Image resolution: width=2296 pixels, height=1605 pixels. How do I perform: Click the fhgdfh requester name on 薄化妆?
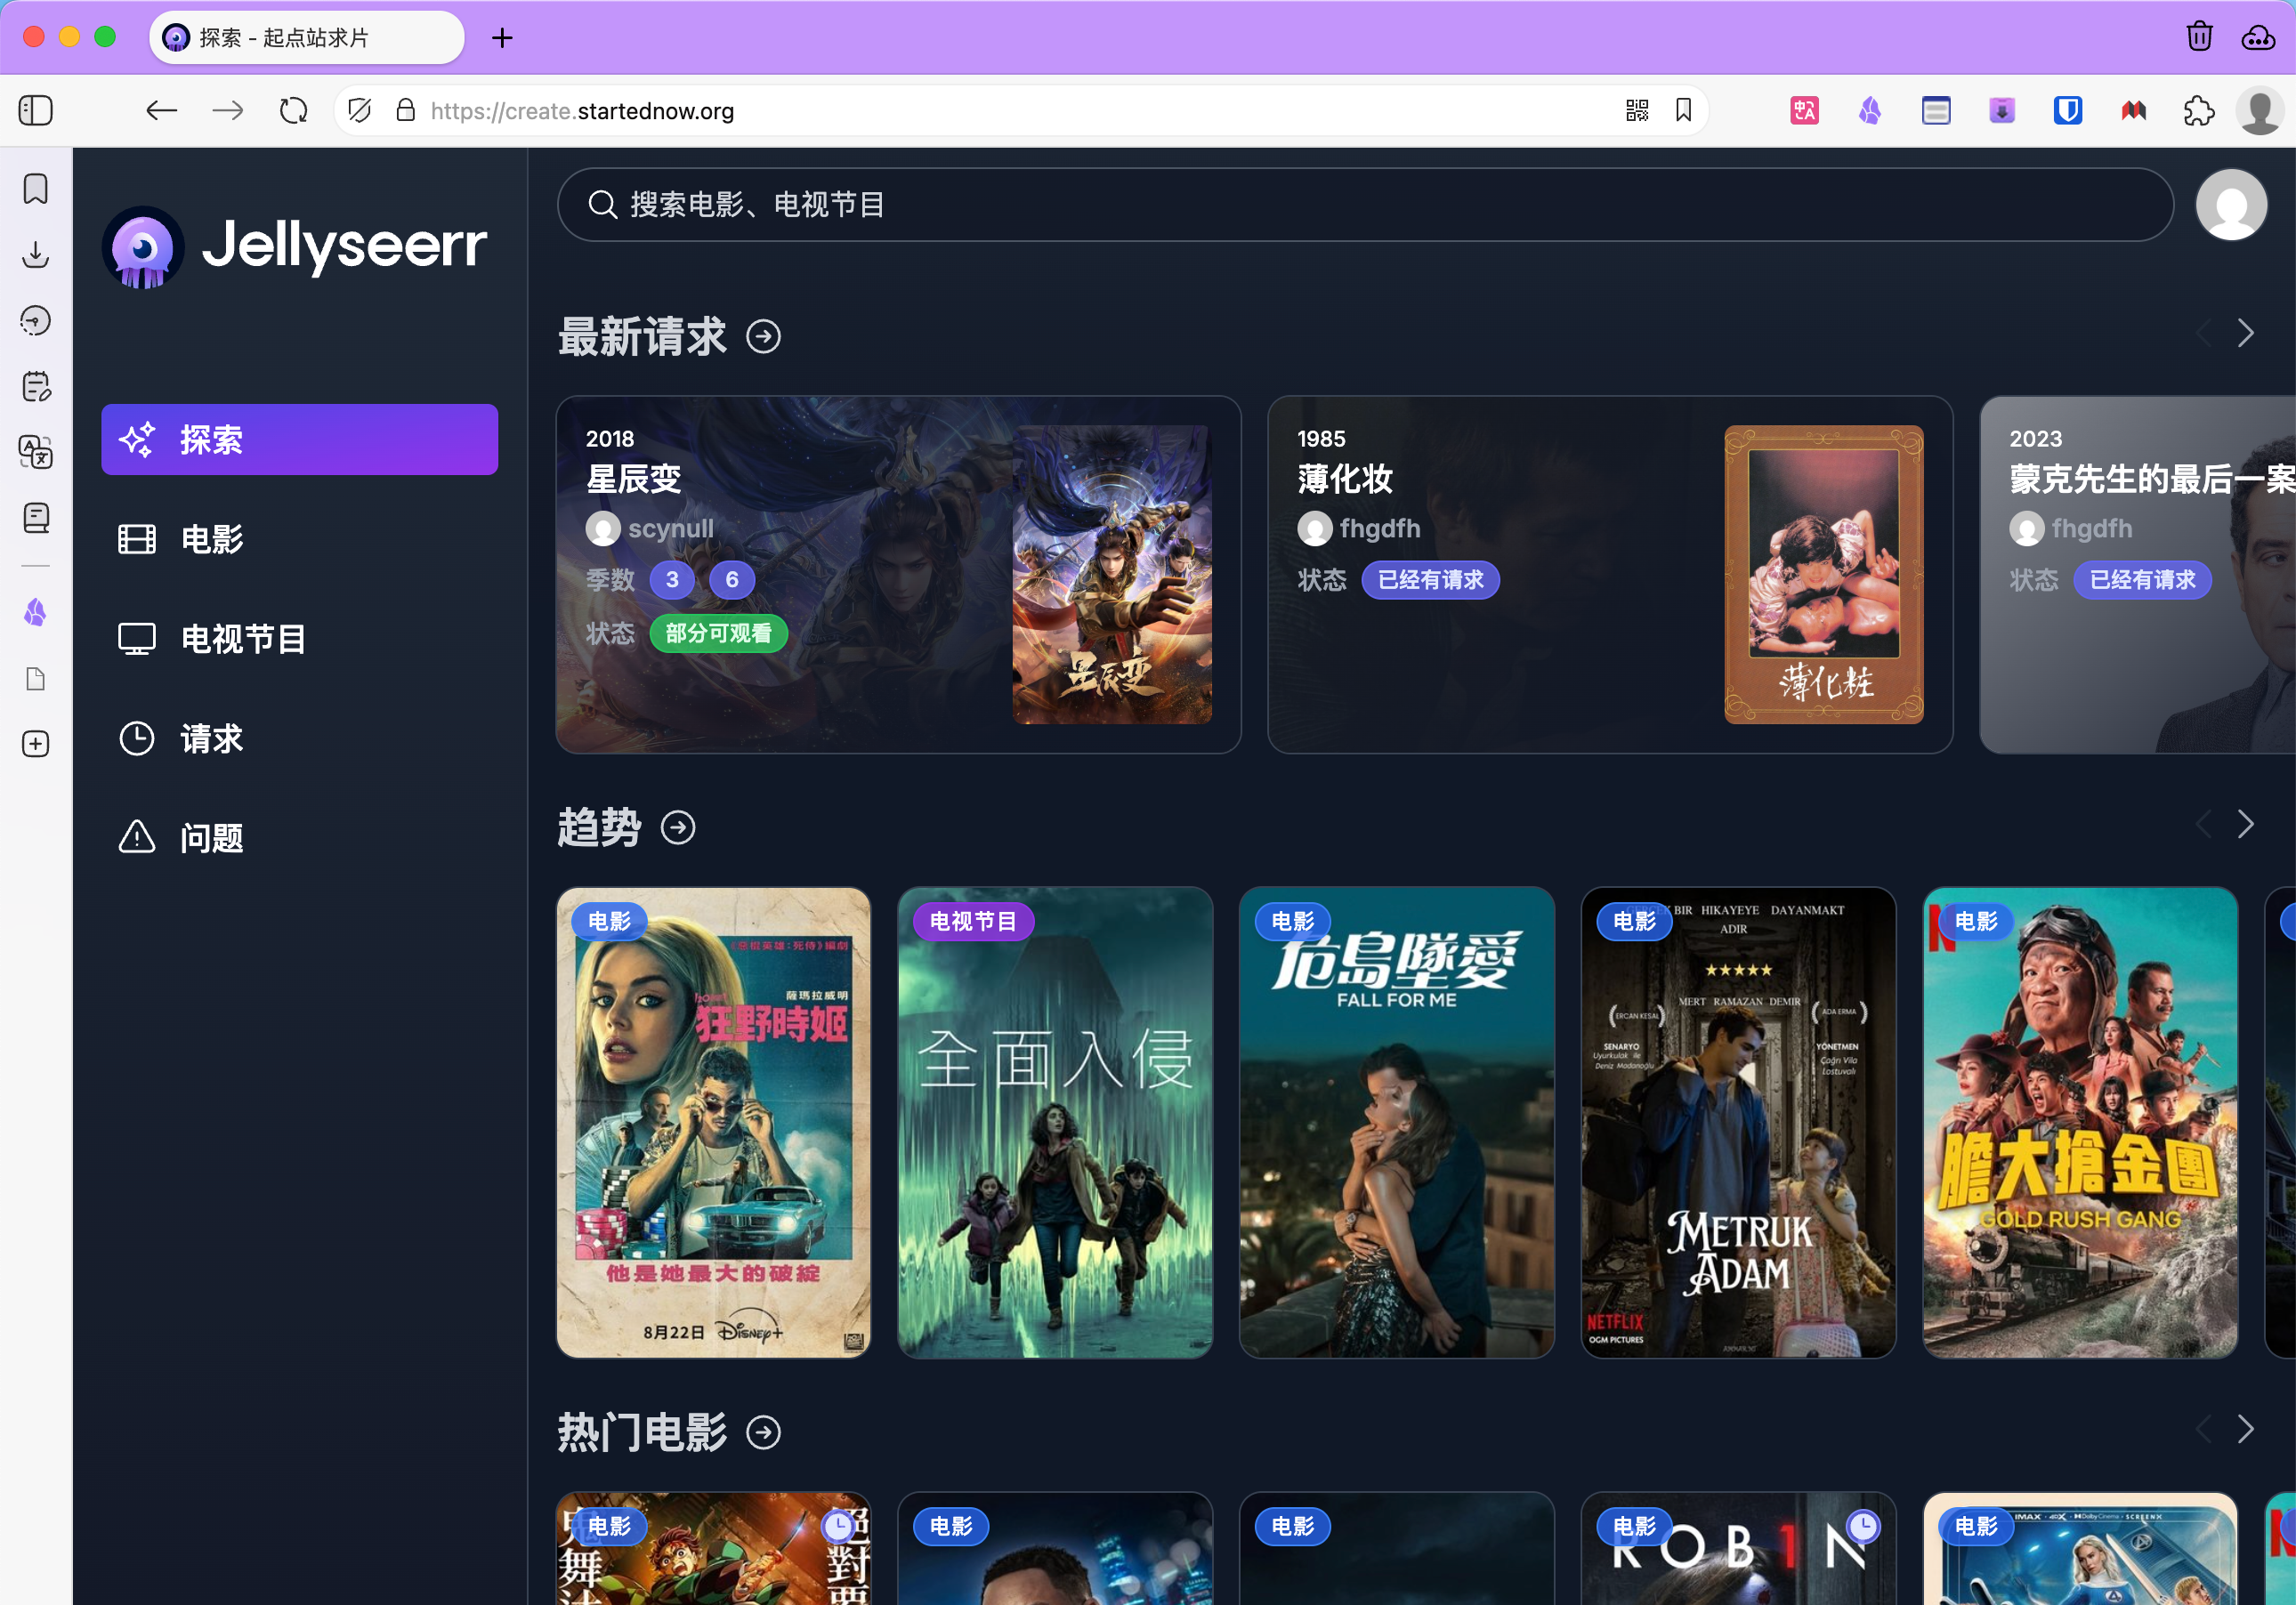click(1380, 528)
